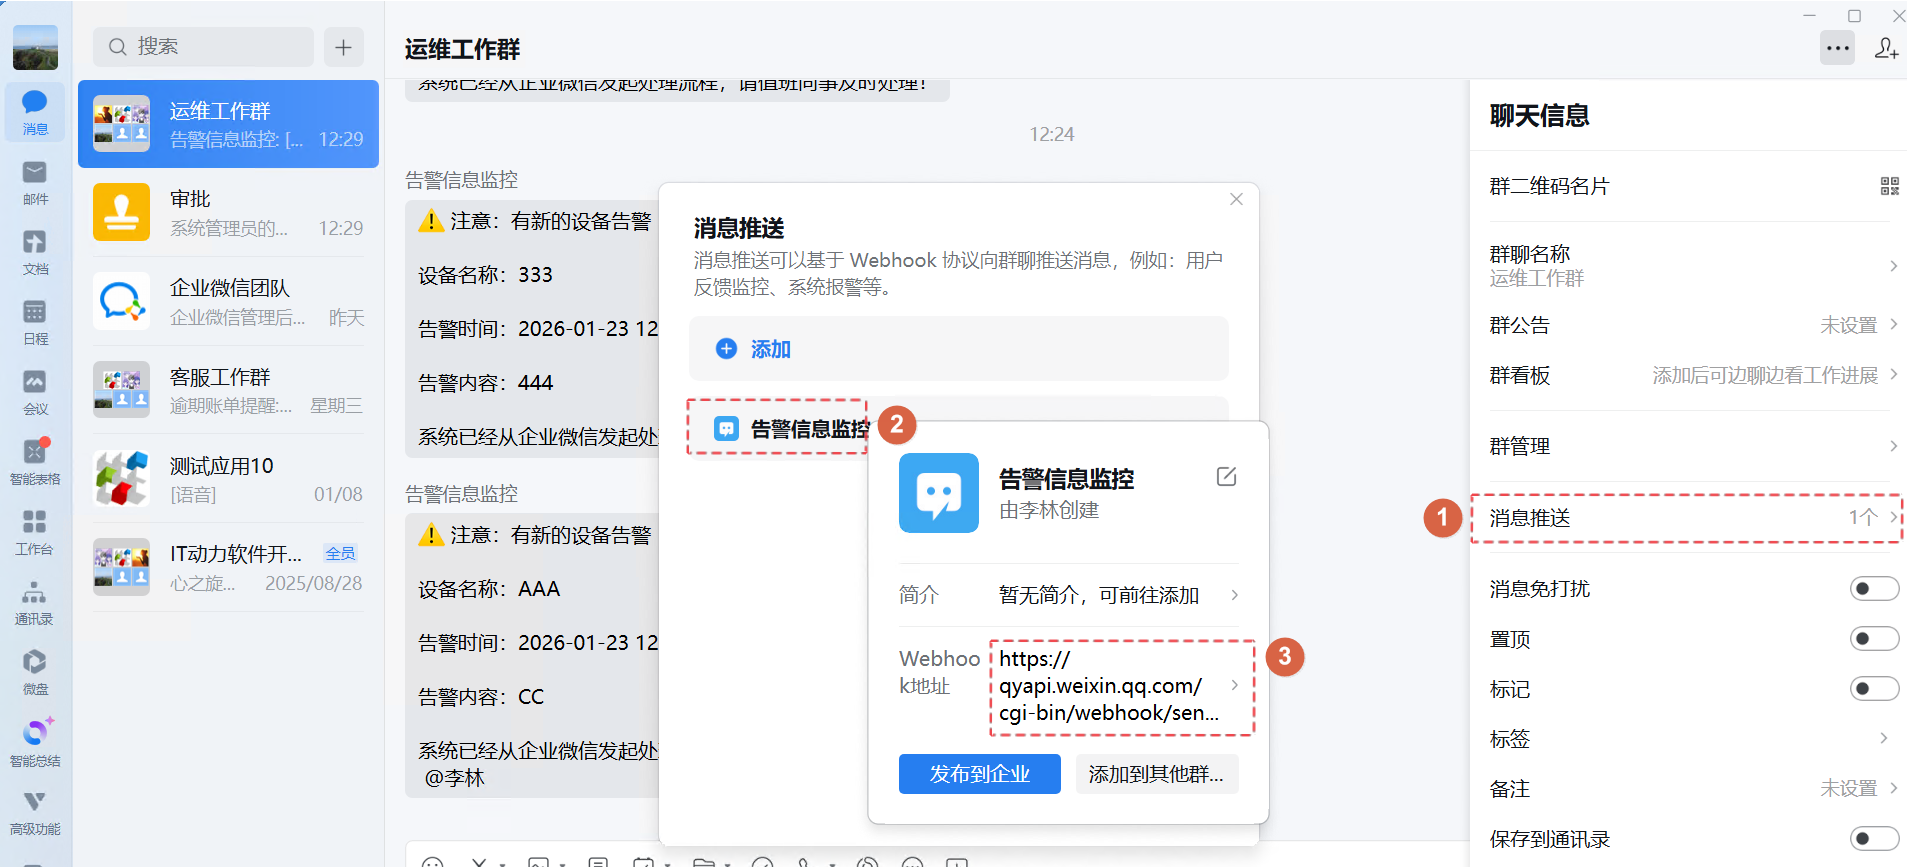Image resolution: width=1907 pixels, height=867 pixels.
Task: Click the blue plus 添加 icon
Action: click(x=727, y=348)
